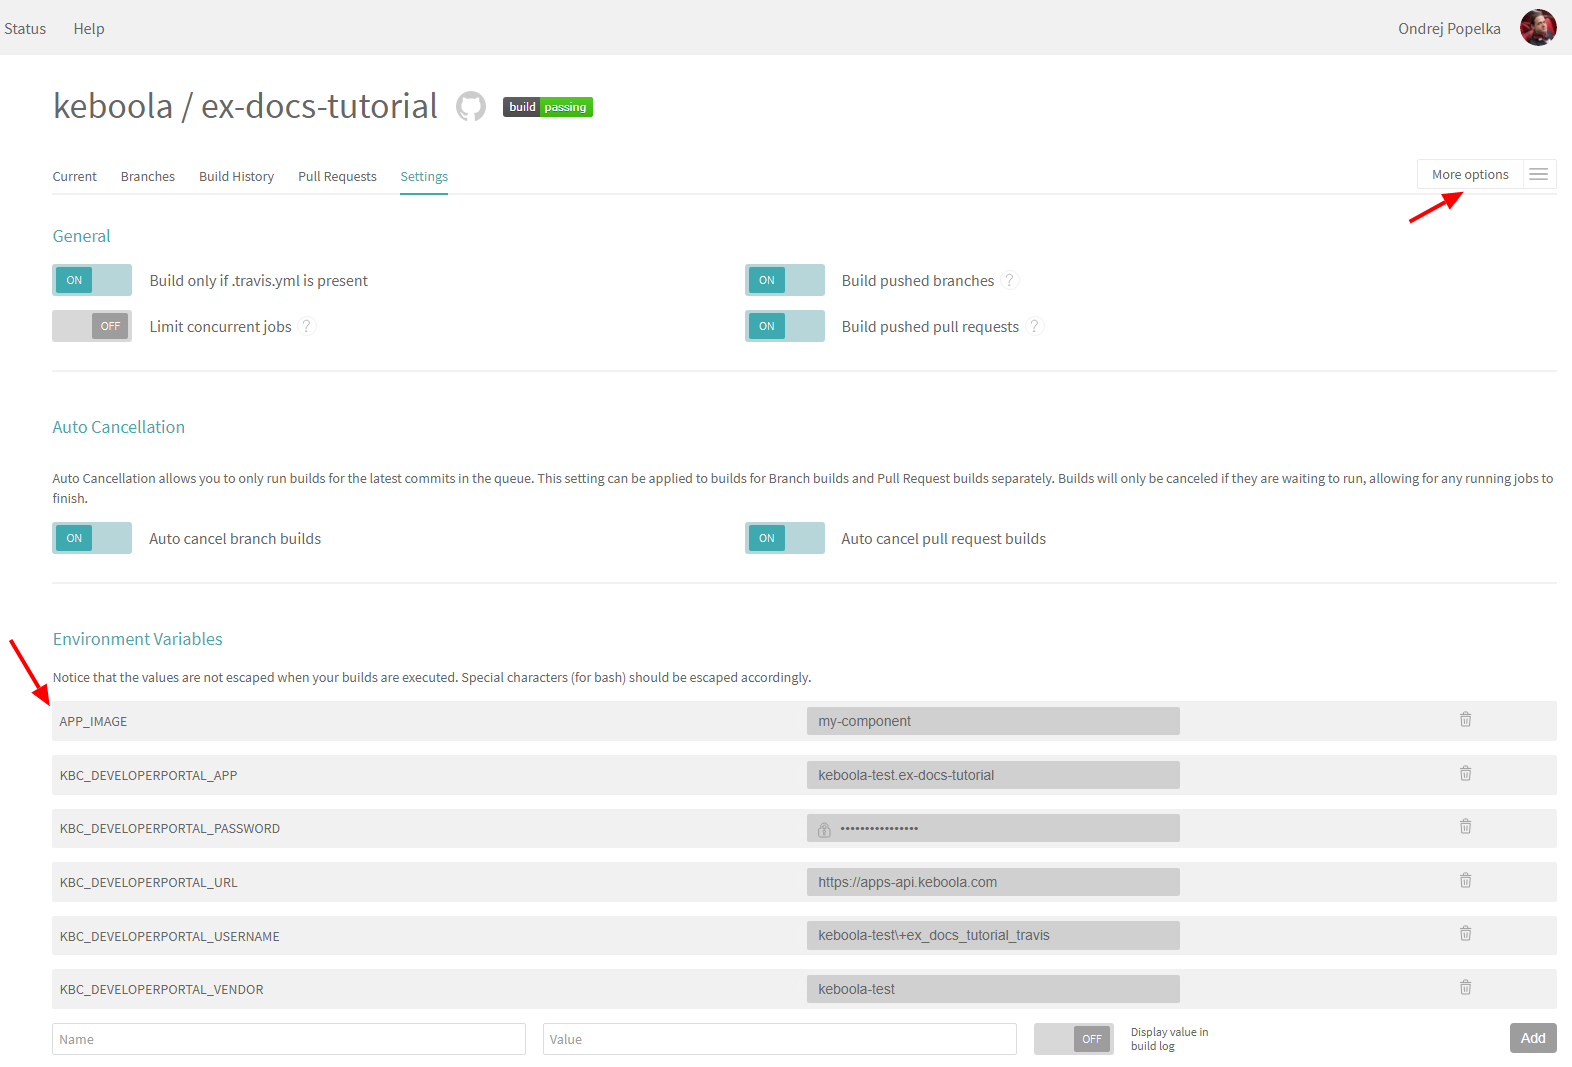1572x1067 pixels.
Task: Toggle Build only if .travis.yml is present
Action: (x=92, y=280)
